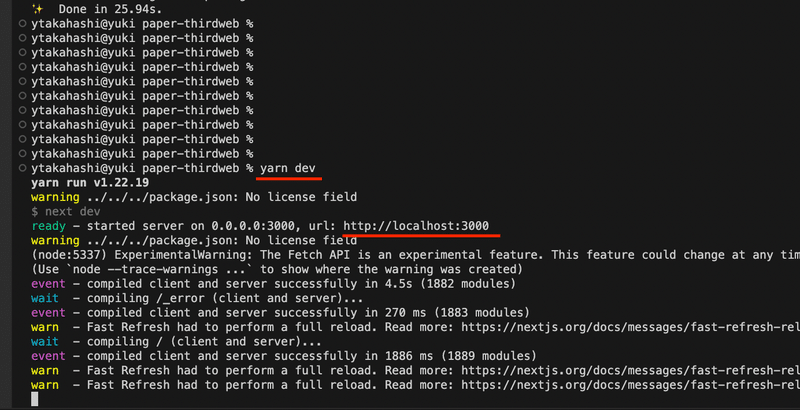The height and width of the screenshot is (410, 800).
Task: Click the '270 ms (1883 modules)' text
Action: point(458,313)
